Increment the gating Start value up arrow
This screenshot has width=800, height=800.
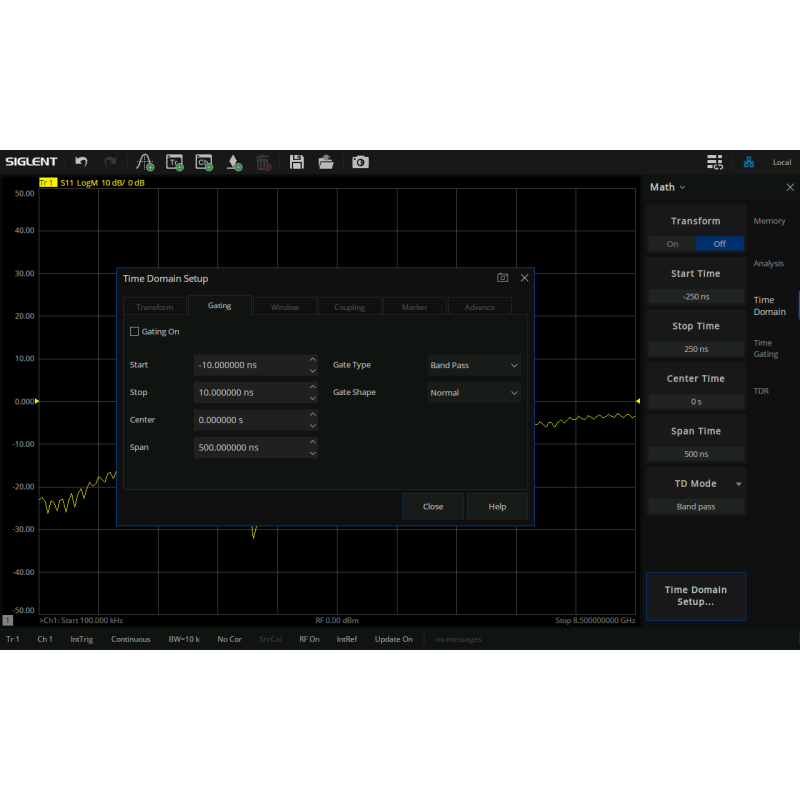(x=313, y=360)
